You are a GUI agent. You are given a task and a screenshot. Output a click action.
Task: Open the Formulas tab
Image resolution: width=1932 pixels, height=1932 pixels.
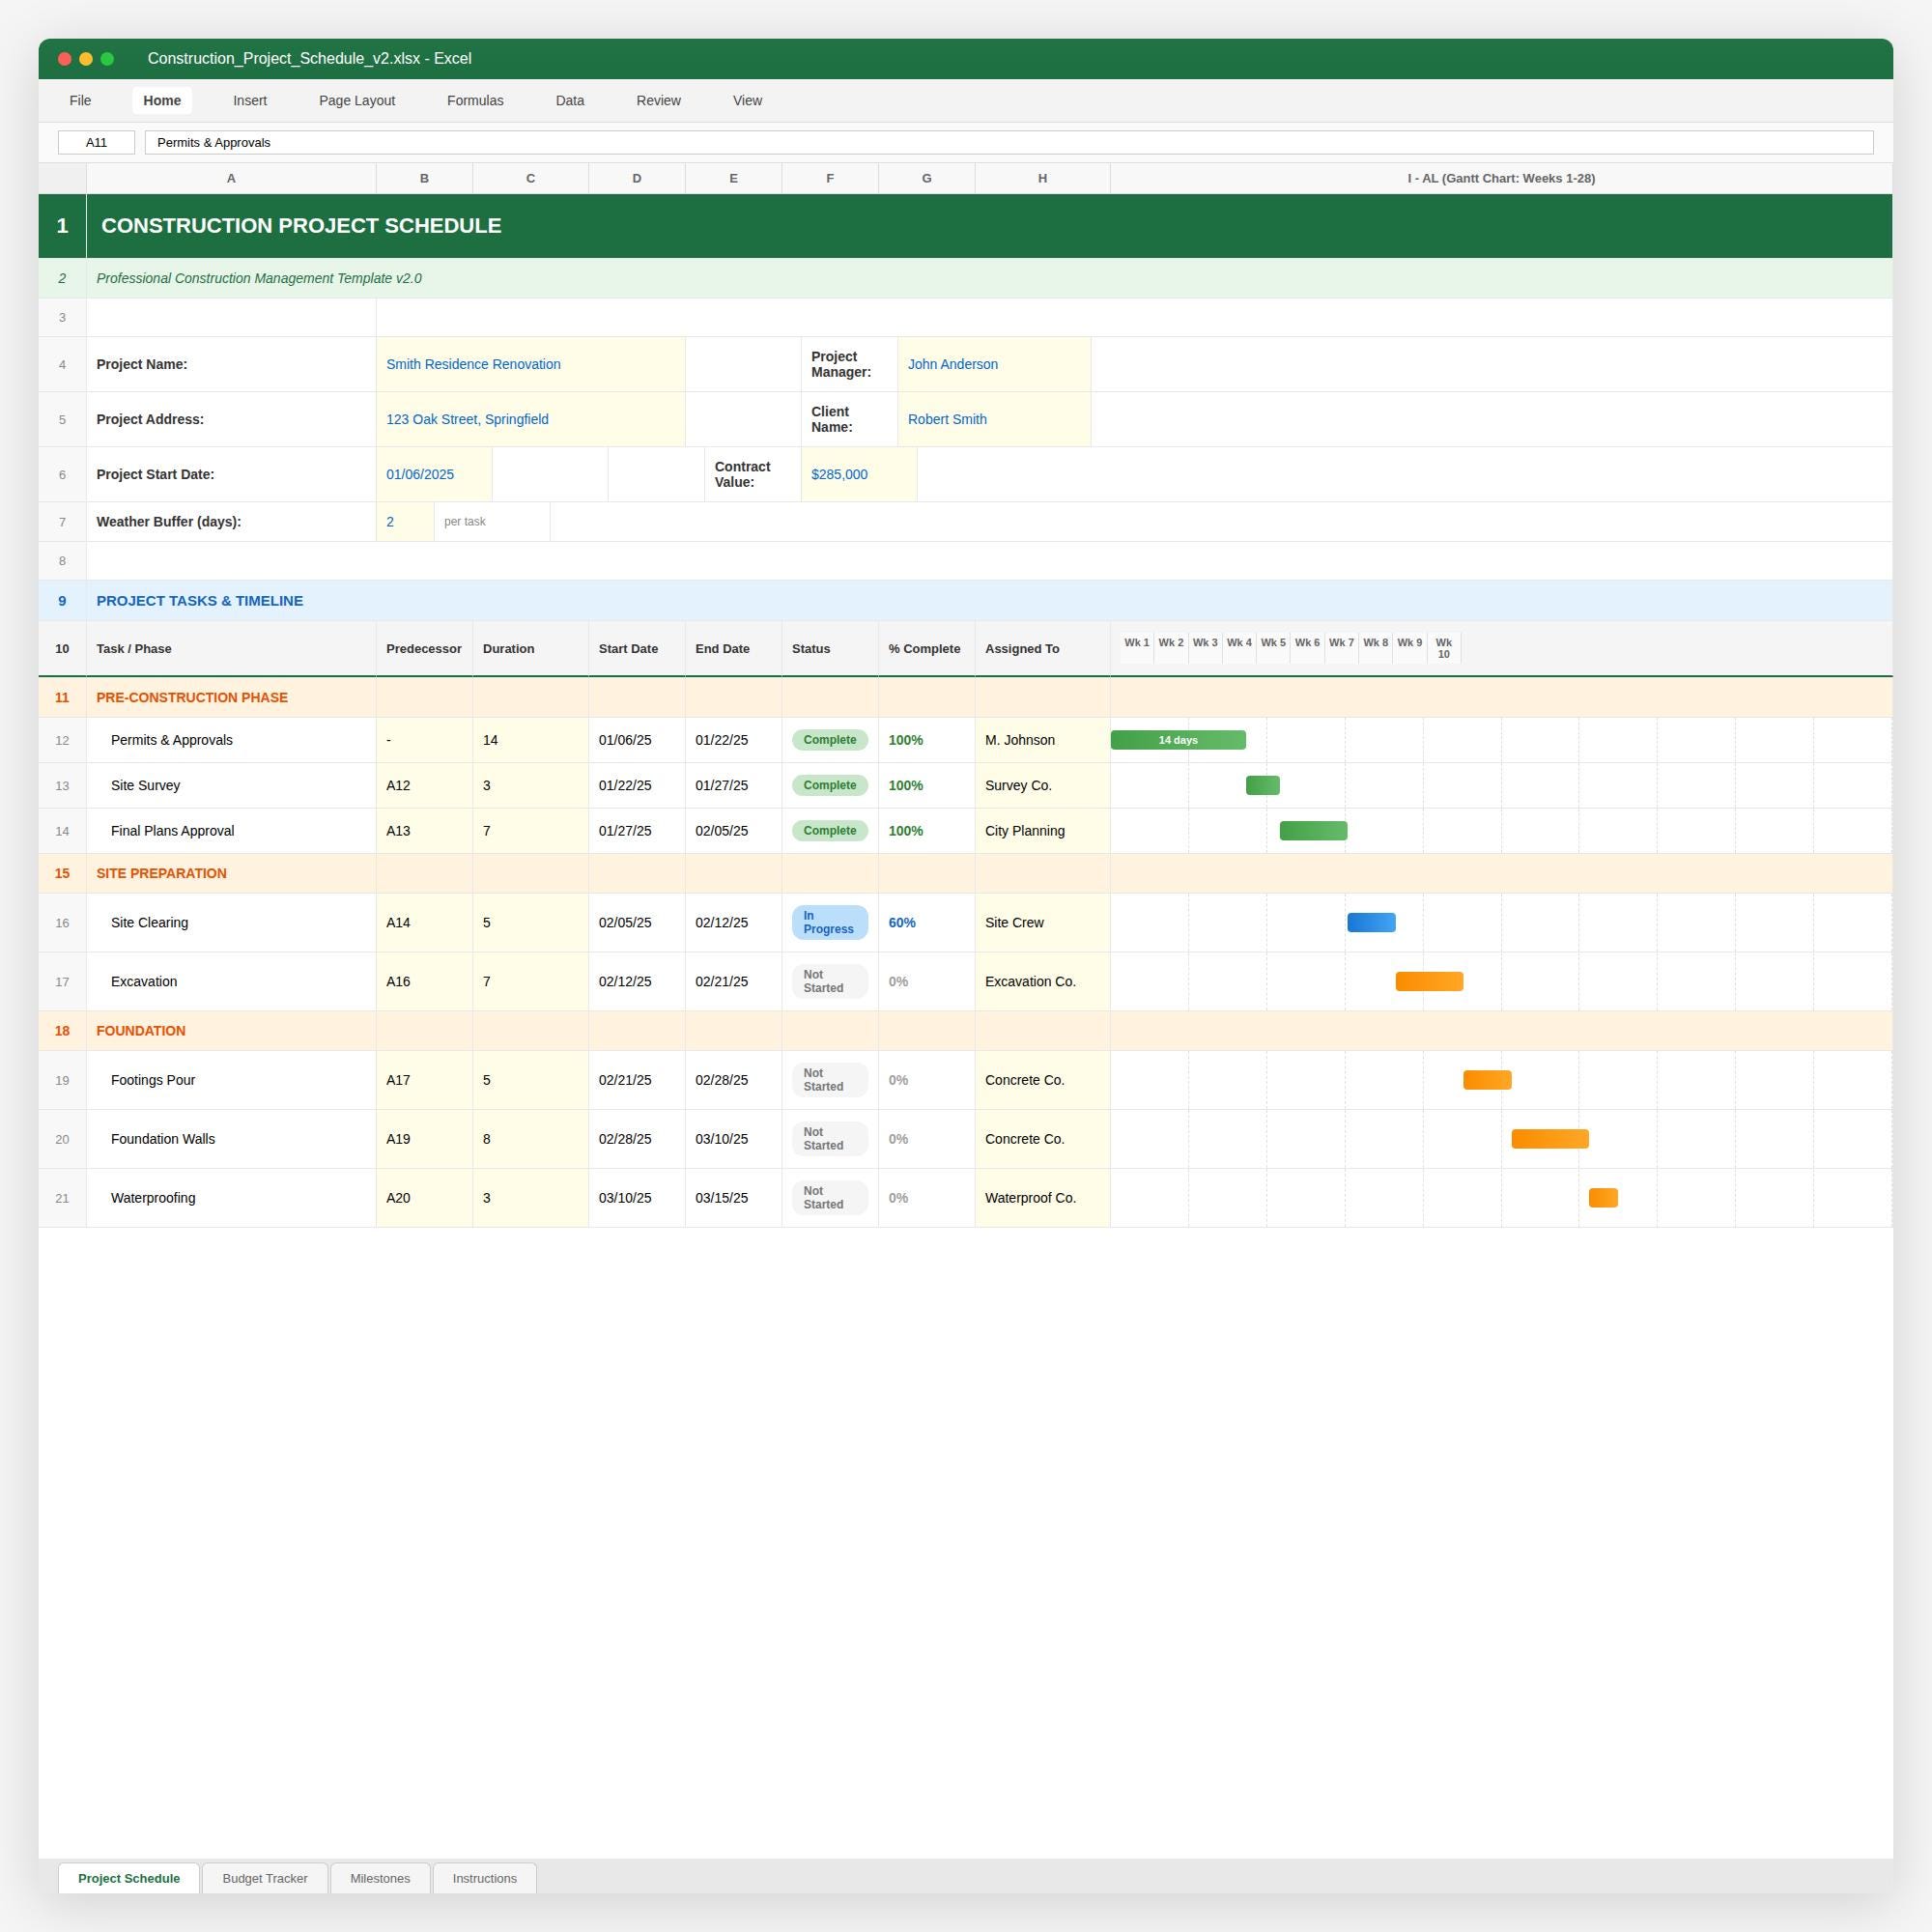click(475, 101)
